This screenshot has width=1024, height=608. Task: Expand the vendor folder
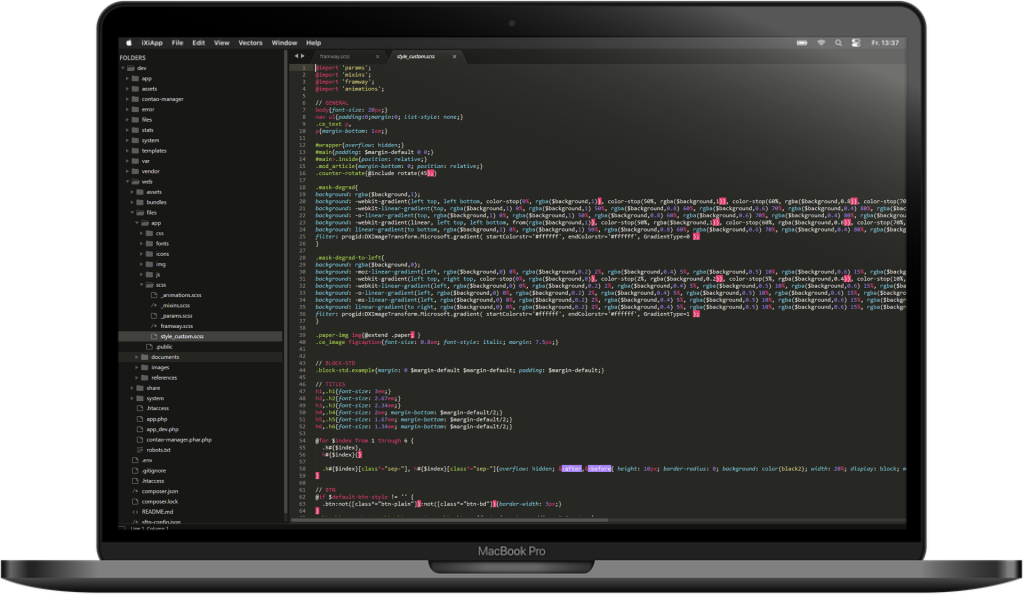pyautogui.click(x=129, y=171)
